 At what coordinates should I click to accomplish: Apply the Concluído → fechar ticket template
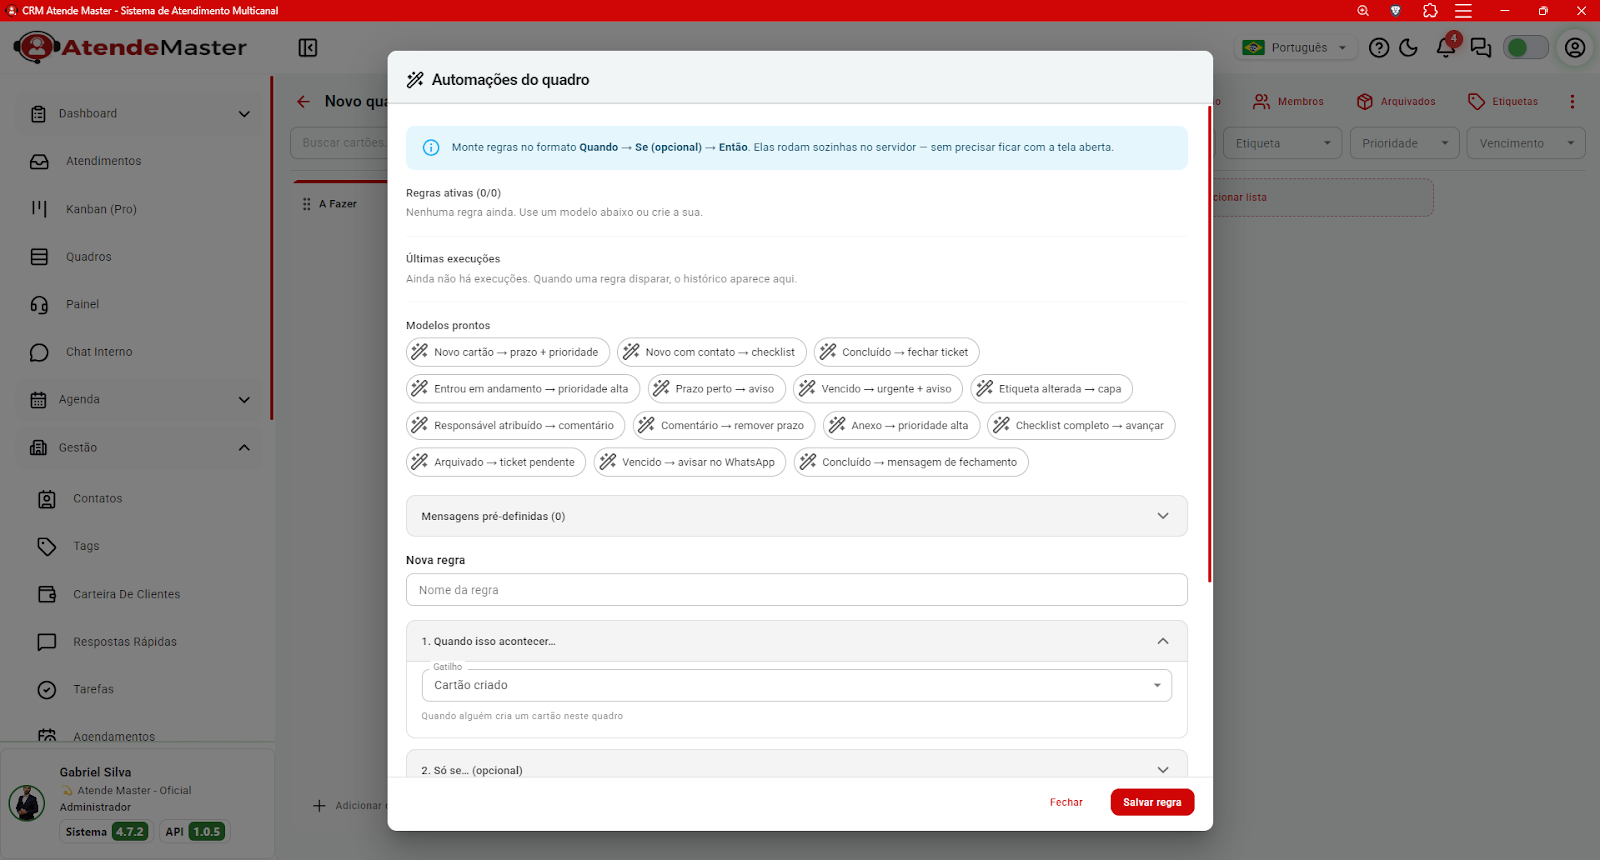click(x=897, y=352)
